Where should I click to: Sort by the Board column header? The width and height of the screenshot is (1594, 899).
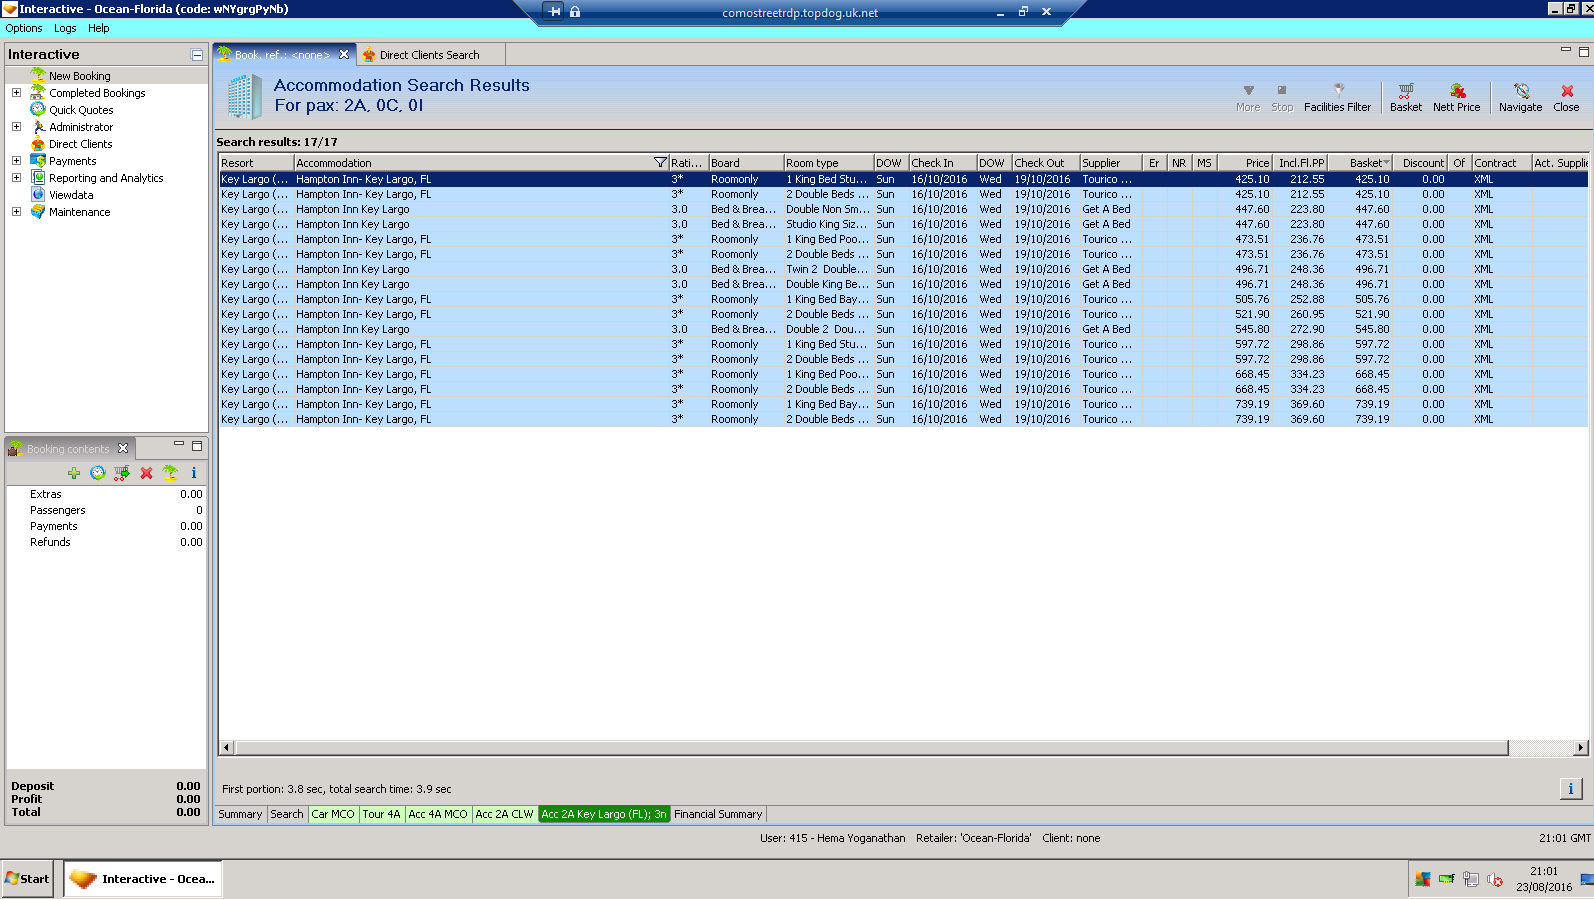745,163
